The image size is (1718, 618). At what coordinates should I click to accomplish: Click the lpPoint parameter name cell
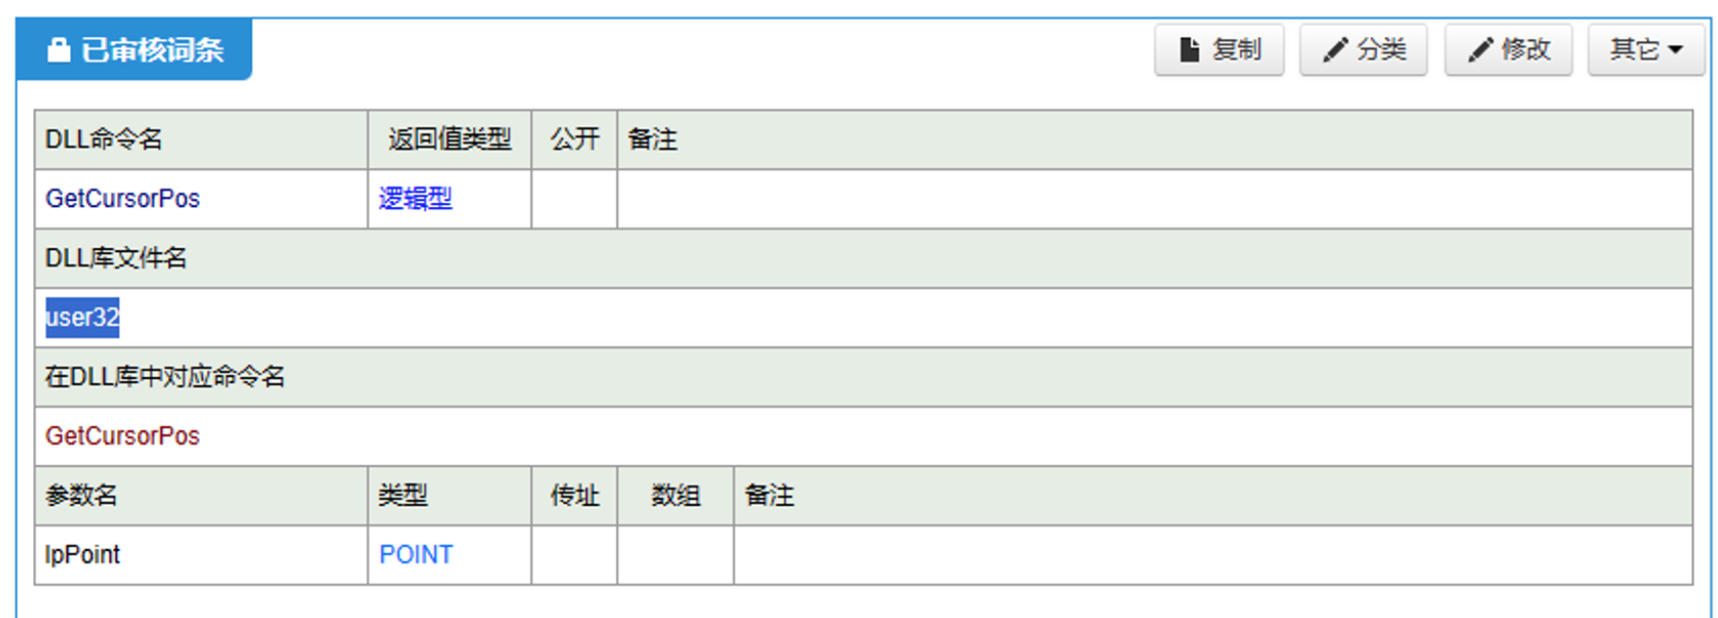point(201,554)
